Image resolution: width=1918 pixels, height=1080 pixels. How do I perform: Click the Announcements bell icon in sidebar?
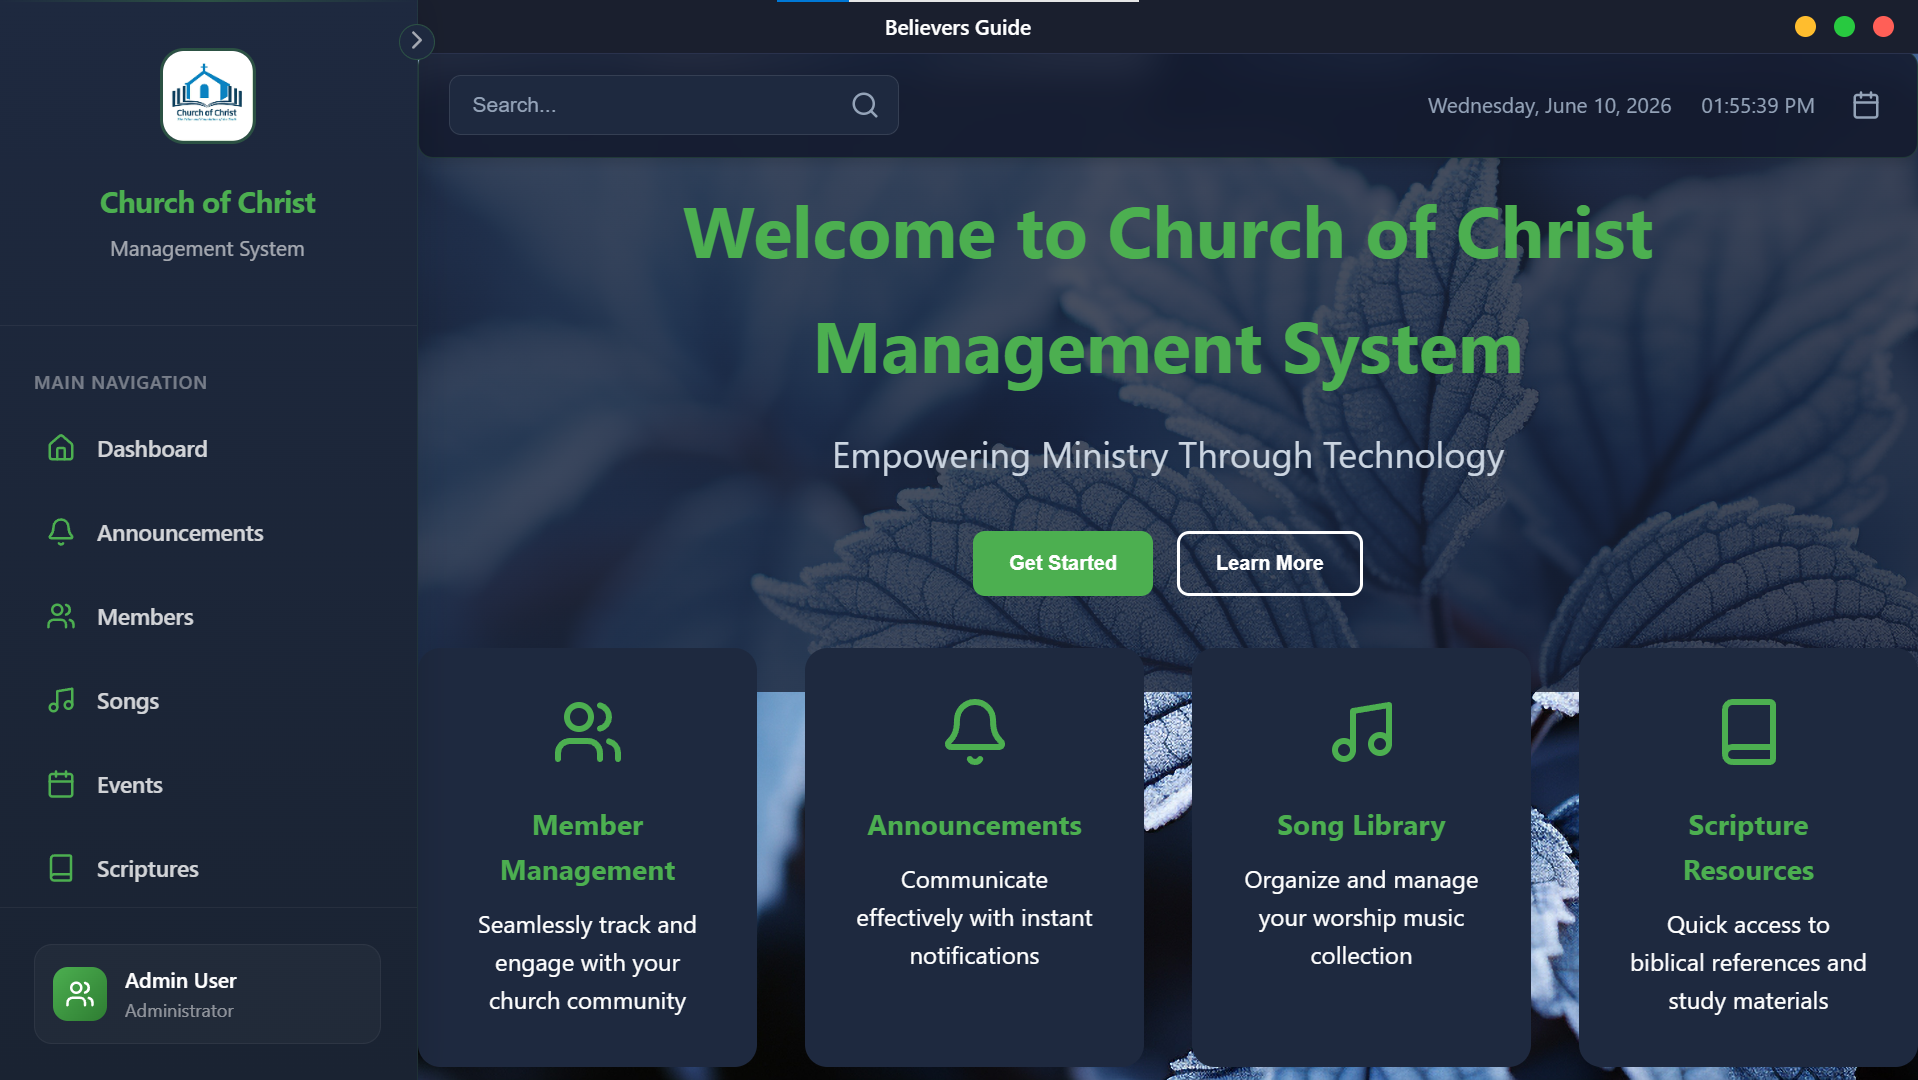click(x=61, y=532)
